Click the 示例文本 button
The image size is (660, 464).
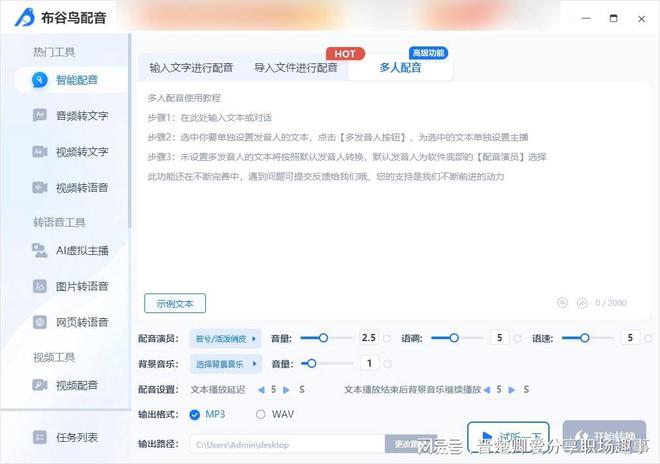175,303
